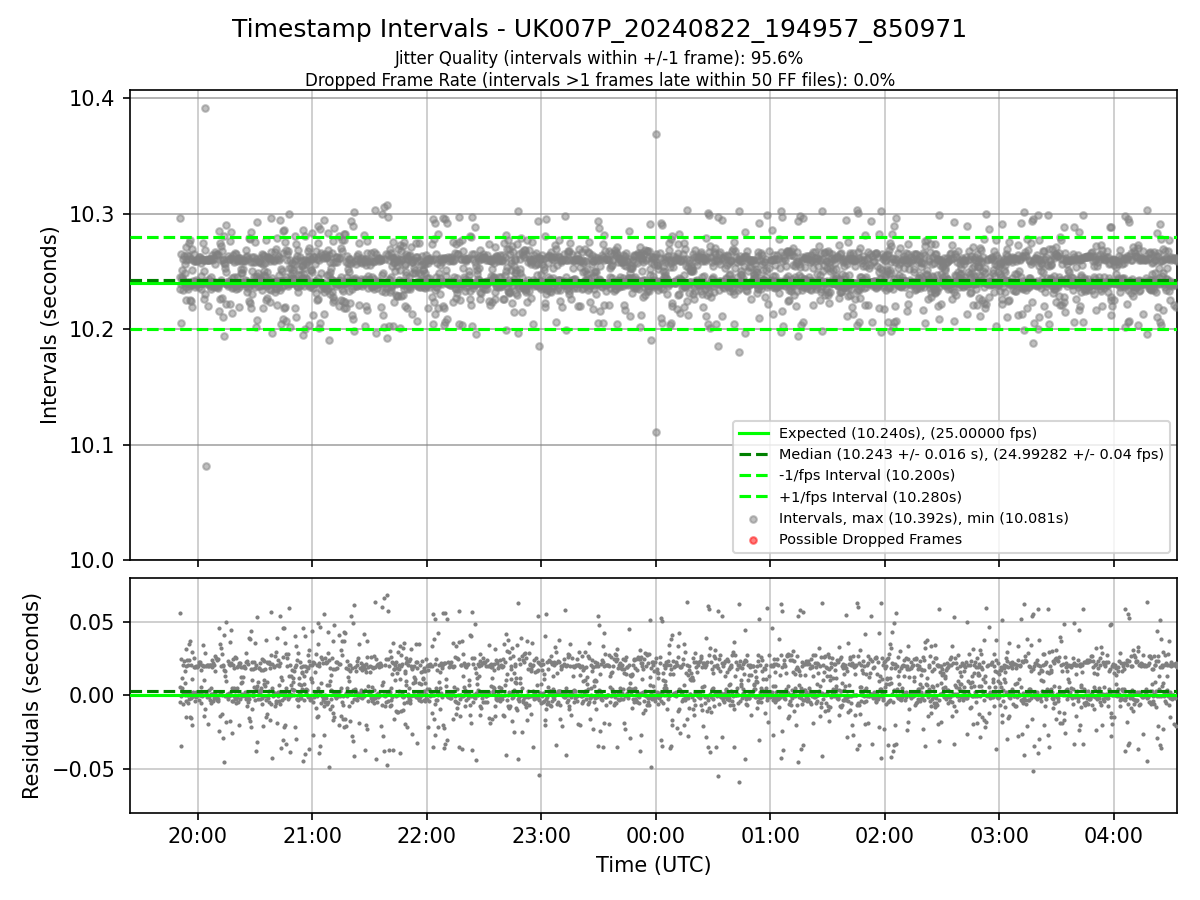1200x900 pixels.
Task: Click the high outlier point at midnight near 10.37
Action: [x=656, y=134]
